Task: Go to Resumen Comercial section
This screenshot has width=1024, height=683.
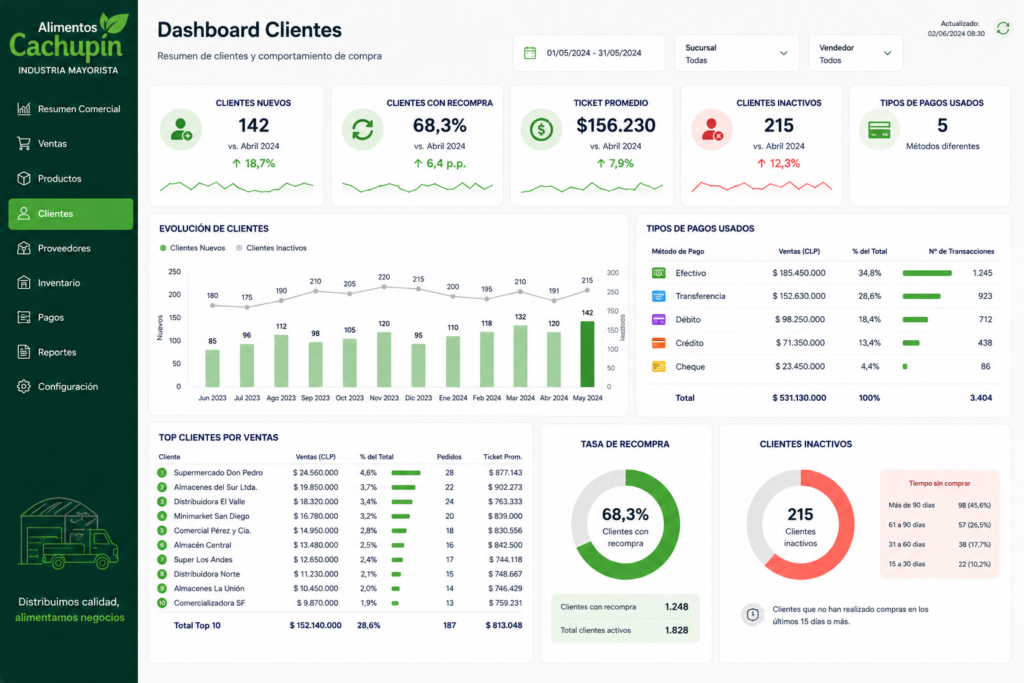Action: pos(70,109)
